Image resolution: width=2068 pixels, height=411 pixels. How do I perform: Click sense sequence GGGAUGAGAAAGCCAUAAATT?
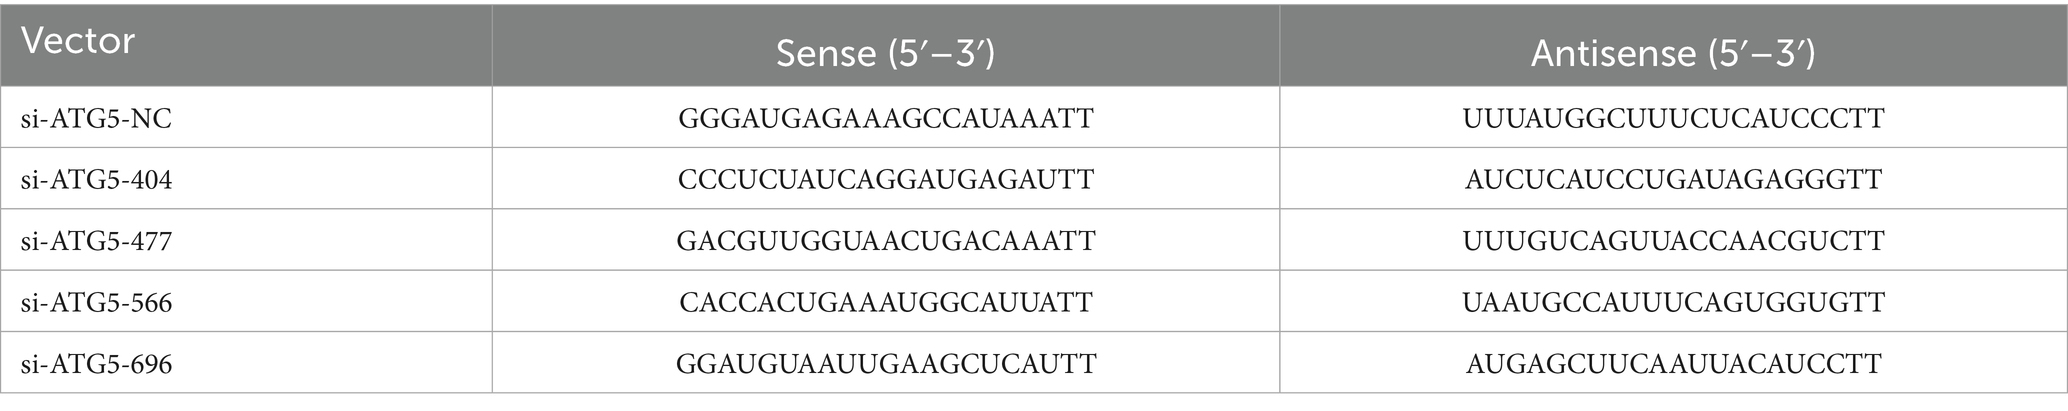pyautogui.click(x=885, y=119)
